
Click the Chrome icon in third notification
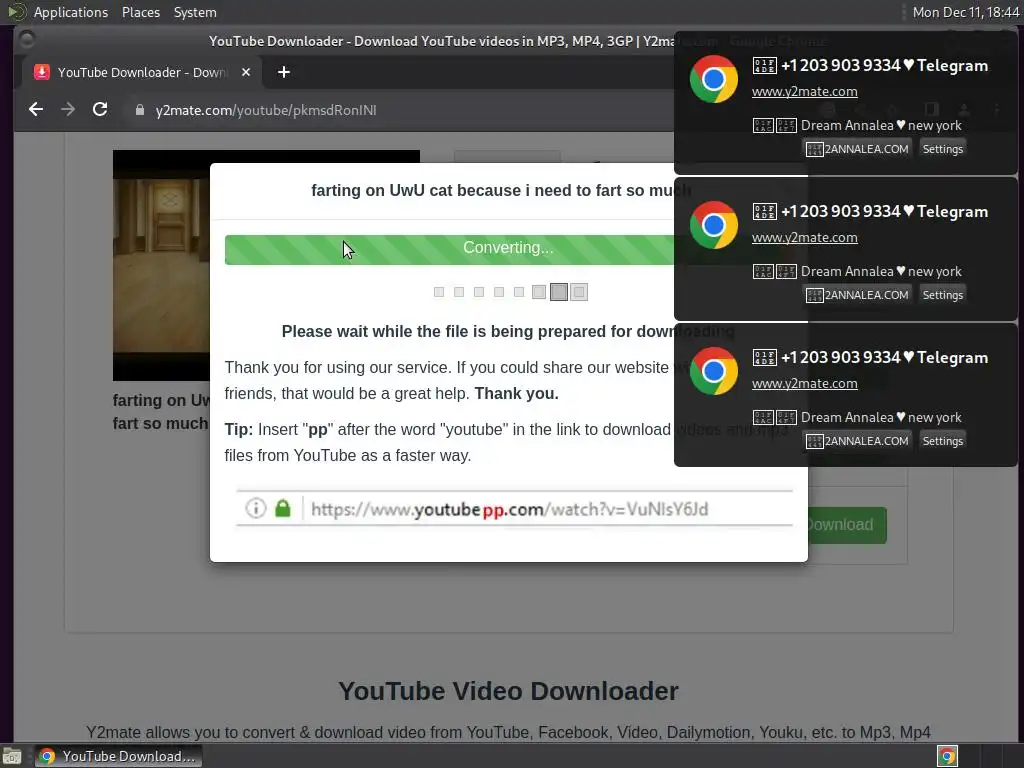(714, 371)
